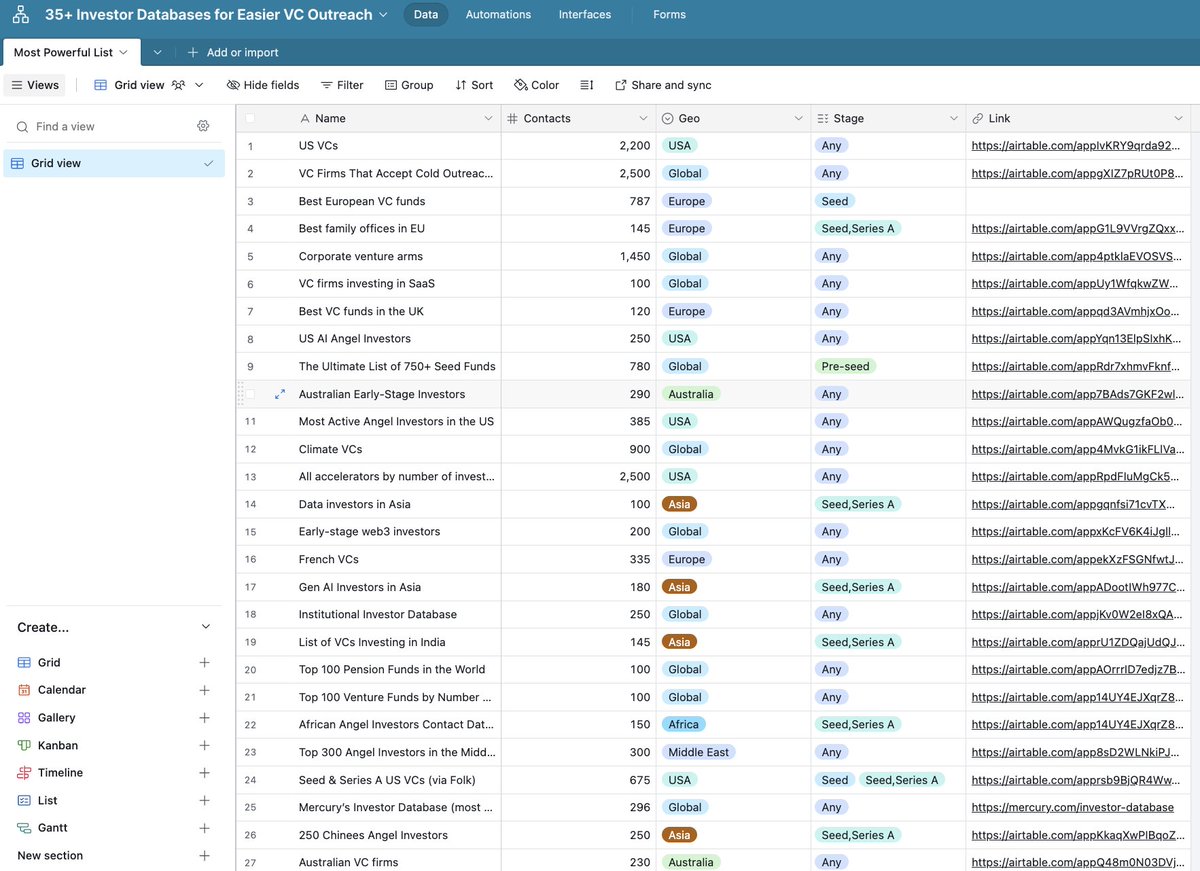
Task: Add a new Kanban view with plus
Action: (204, 745)
